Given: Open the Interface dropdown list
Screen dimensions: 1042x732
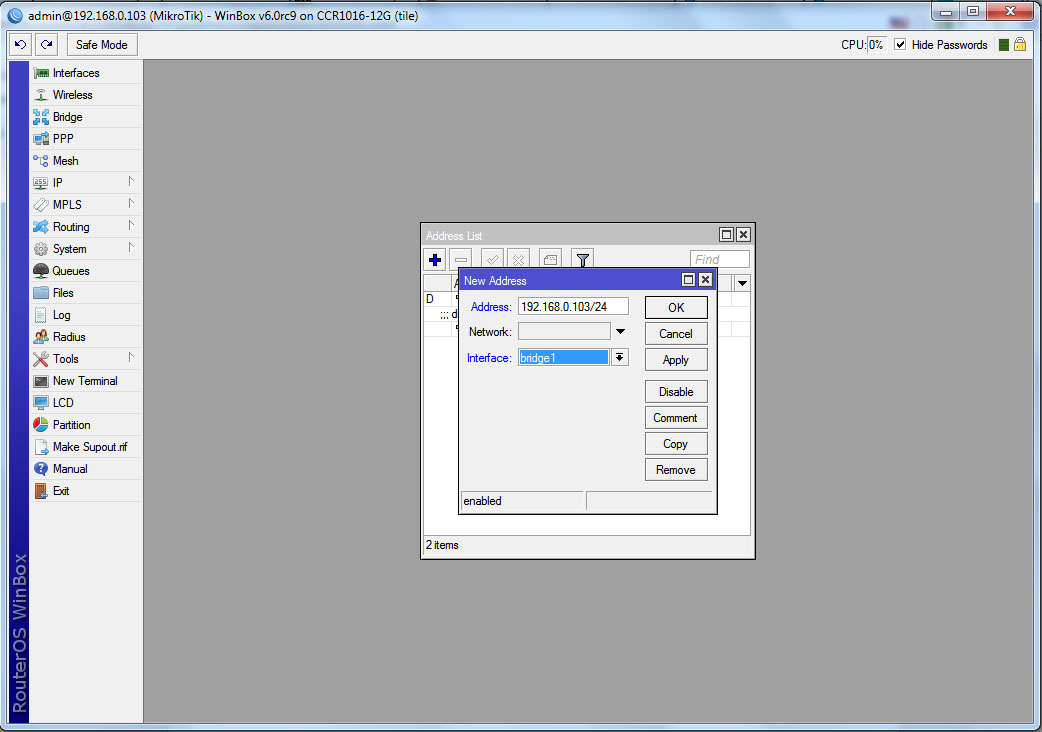Looking at the screenshot, I should click(x=620, y=358).
